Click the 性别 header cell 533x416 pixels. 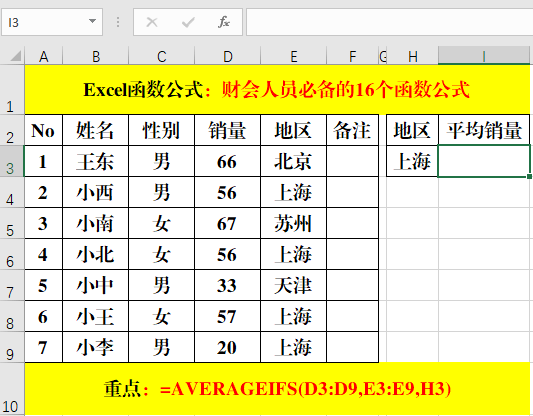pos(161,130)
